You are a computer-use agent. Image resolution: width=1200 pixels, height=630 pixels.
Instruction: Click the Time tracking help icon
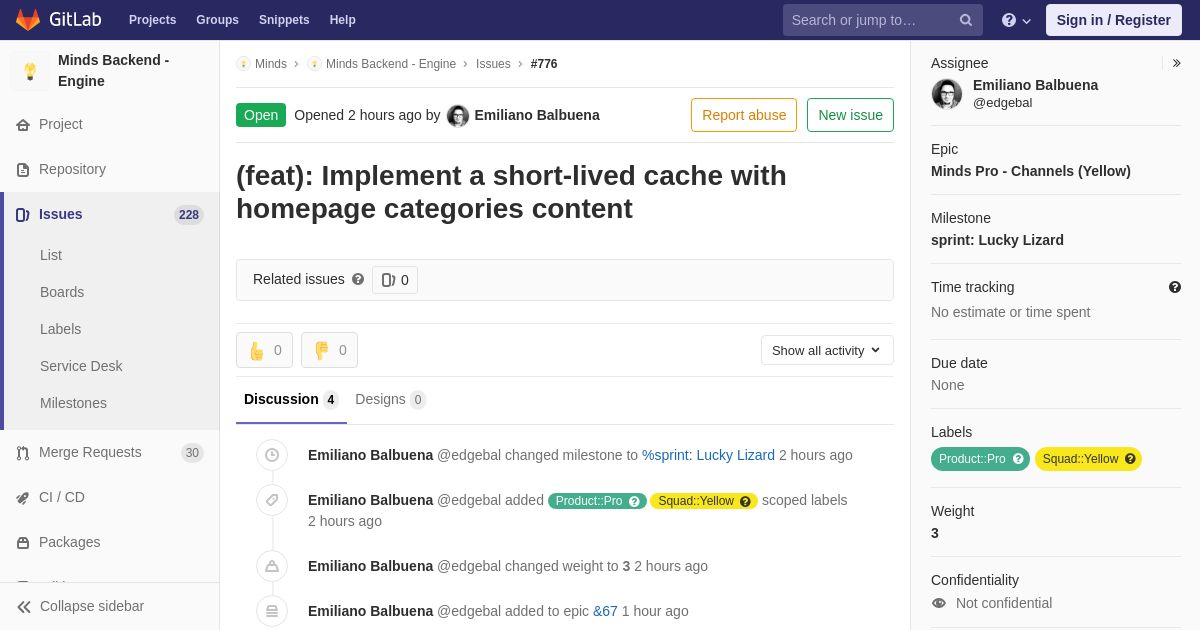(x=1175, y=287)
